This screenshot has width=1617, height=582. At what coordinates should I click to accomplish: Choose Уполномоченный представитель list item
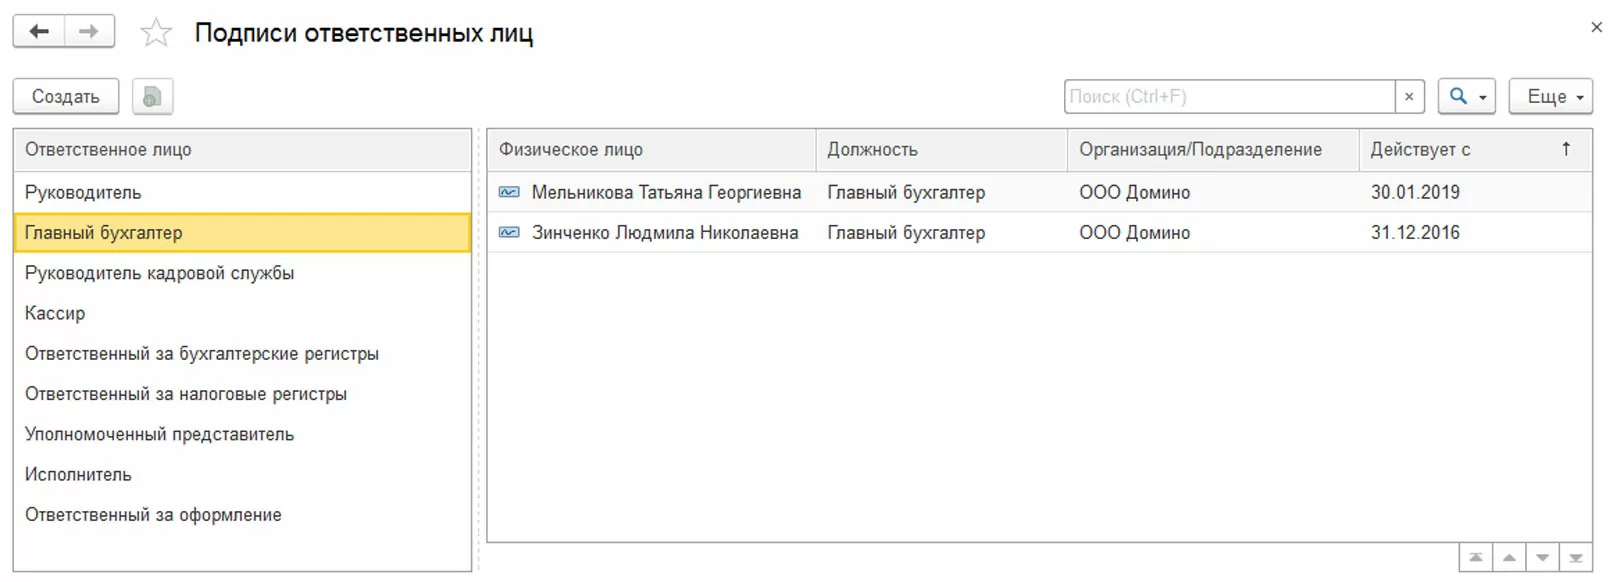coord(159,434)
